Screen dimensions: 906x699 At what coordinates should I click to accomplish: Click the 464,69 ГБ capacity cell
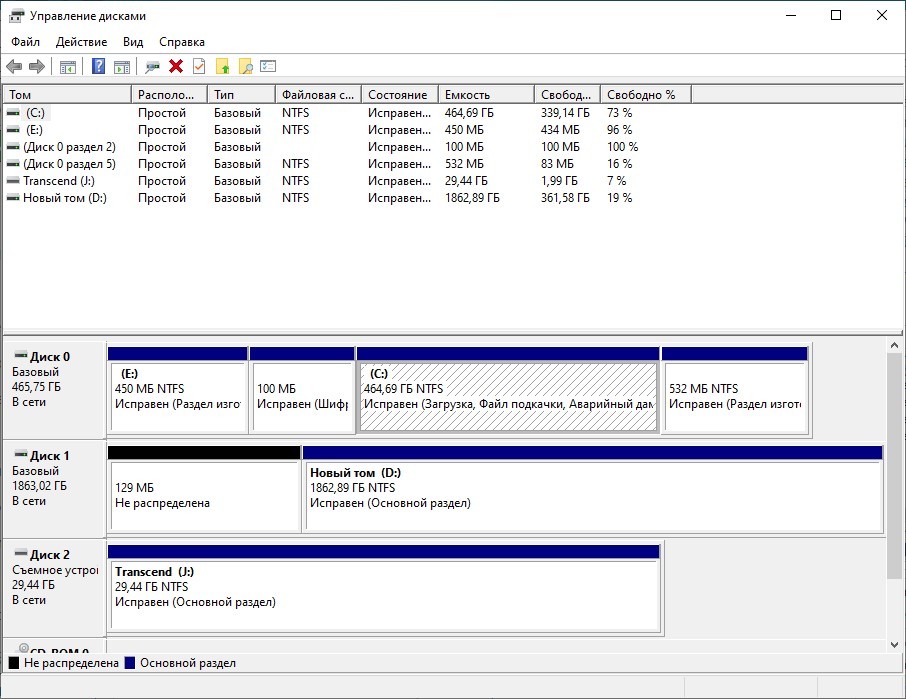[x=469, y=113]
